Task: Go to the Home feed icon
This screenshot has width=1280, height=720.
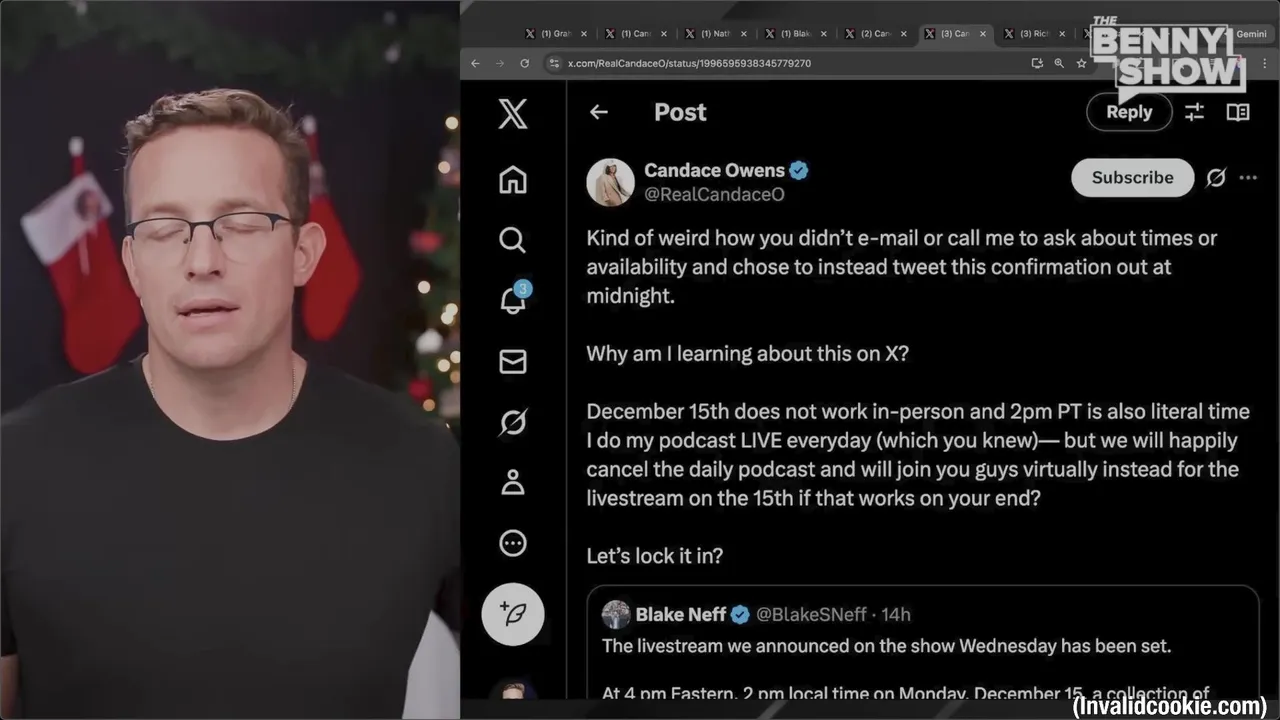Action: pos(513,180)
